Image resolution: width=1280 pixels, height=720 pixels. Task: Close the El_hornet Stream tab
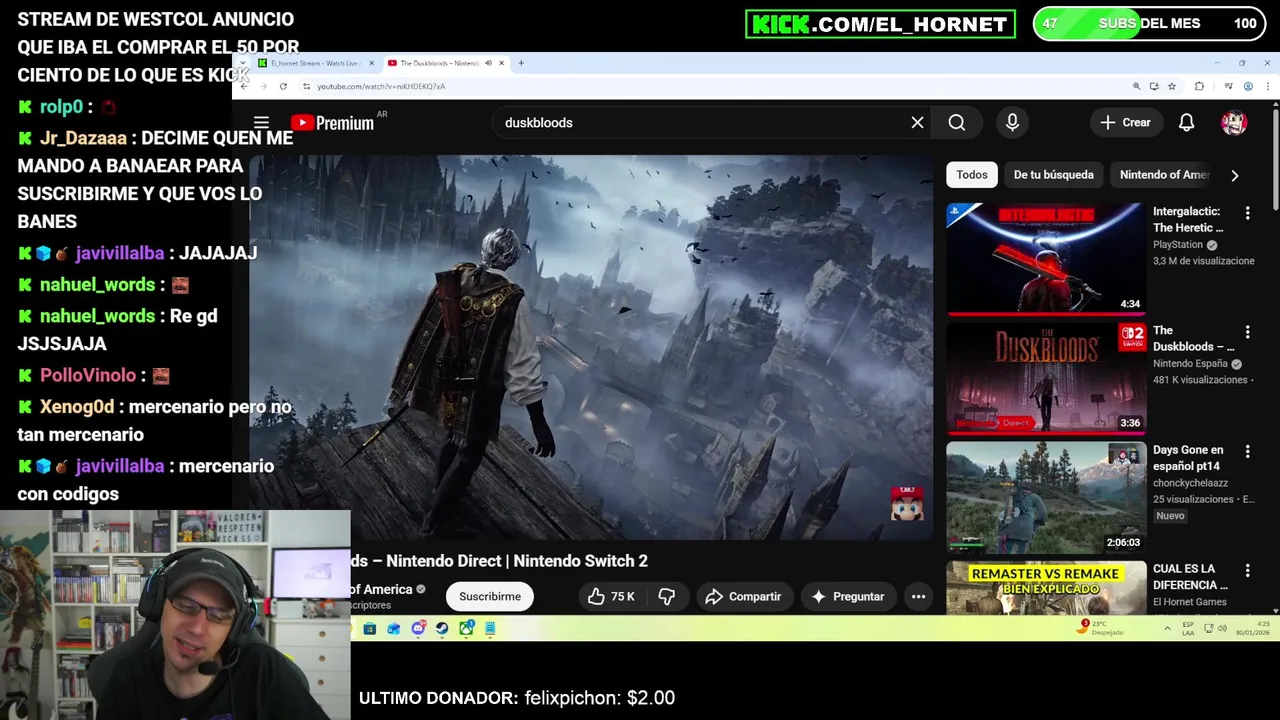click(371, 63)
